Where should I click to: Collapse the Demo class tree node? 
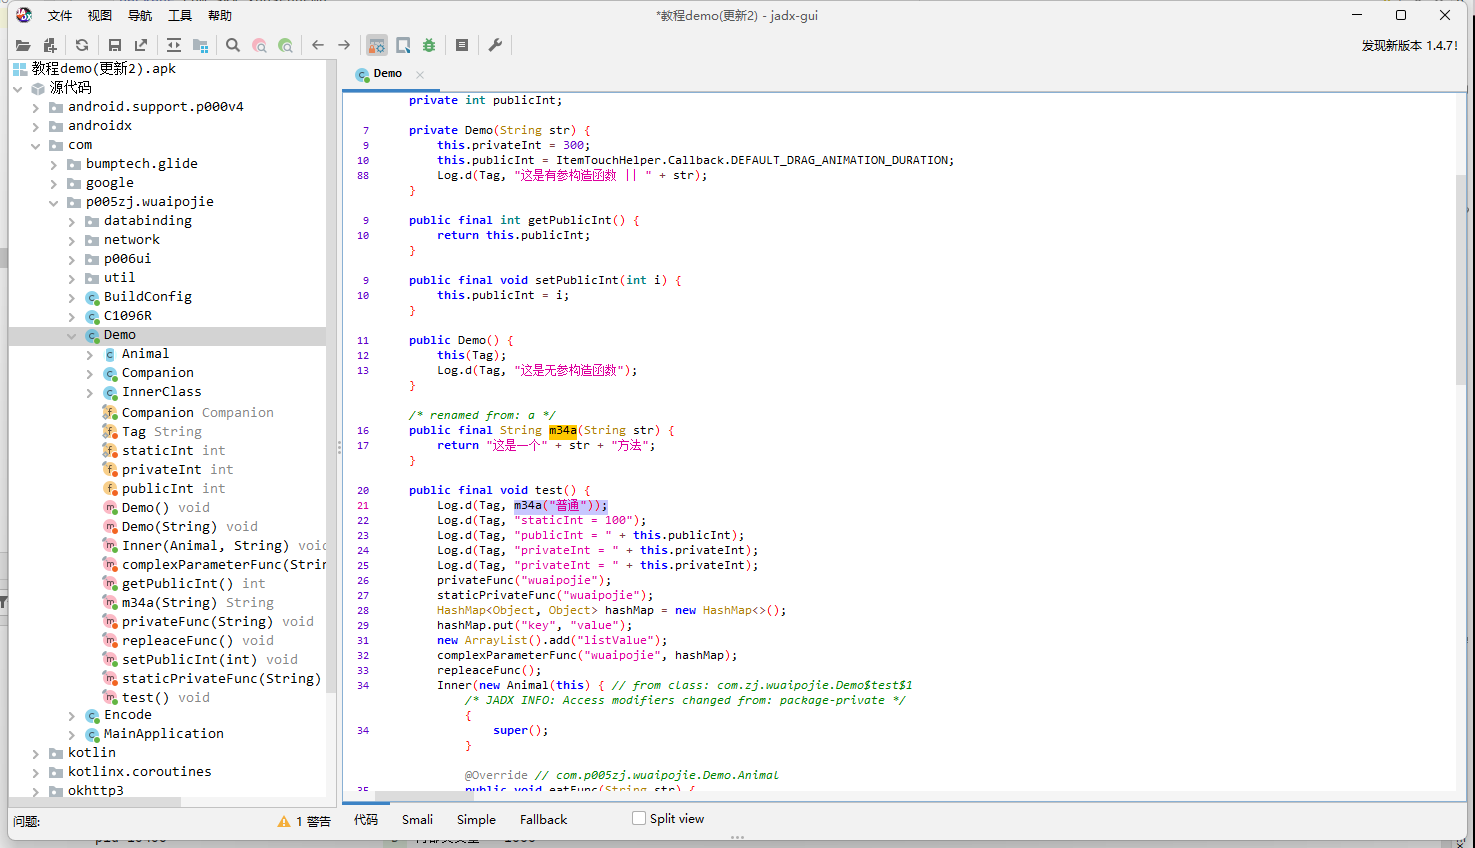tap(72, 336)
